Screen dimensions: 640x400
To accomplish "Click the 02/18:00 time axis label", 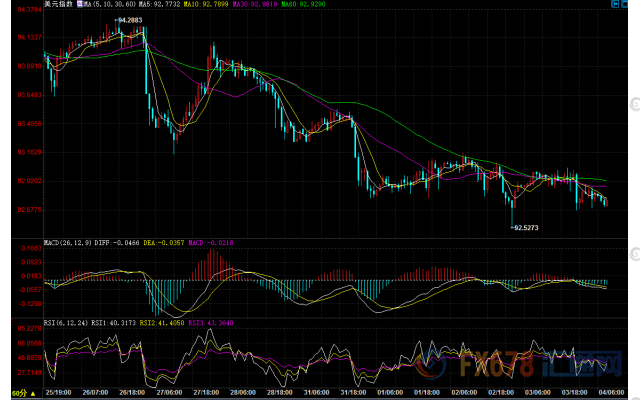I will click(x=501, y=393).
